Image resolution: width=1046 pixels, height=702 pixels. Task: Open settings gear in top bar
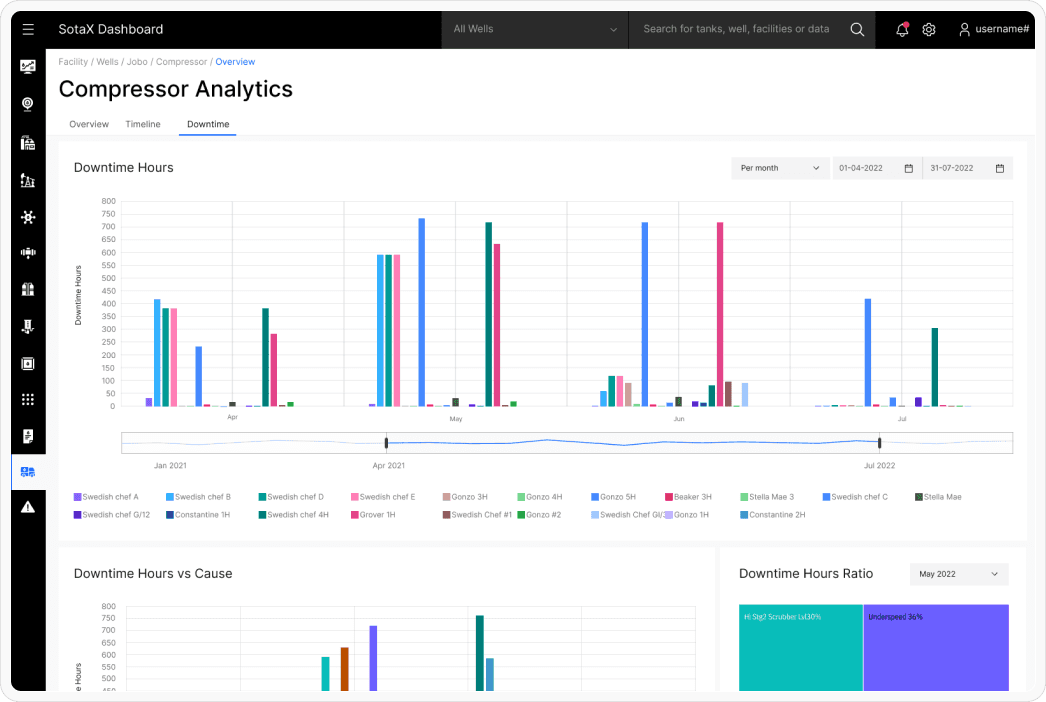(929, 29)
